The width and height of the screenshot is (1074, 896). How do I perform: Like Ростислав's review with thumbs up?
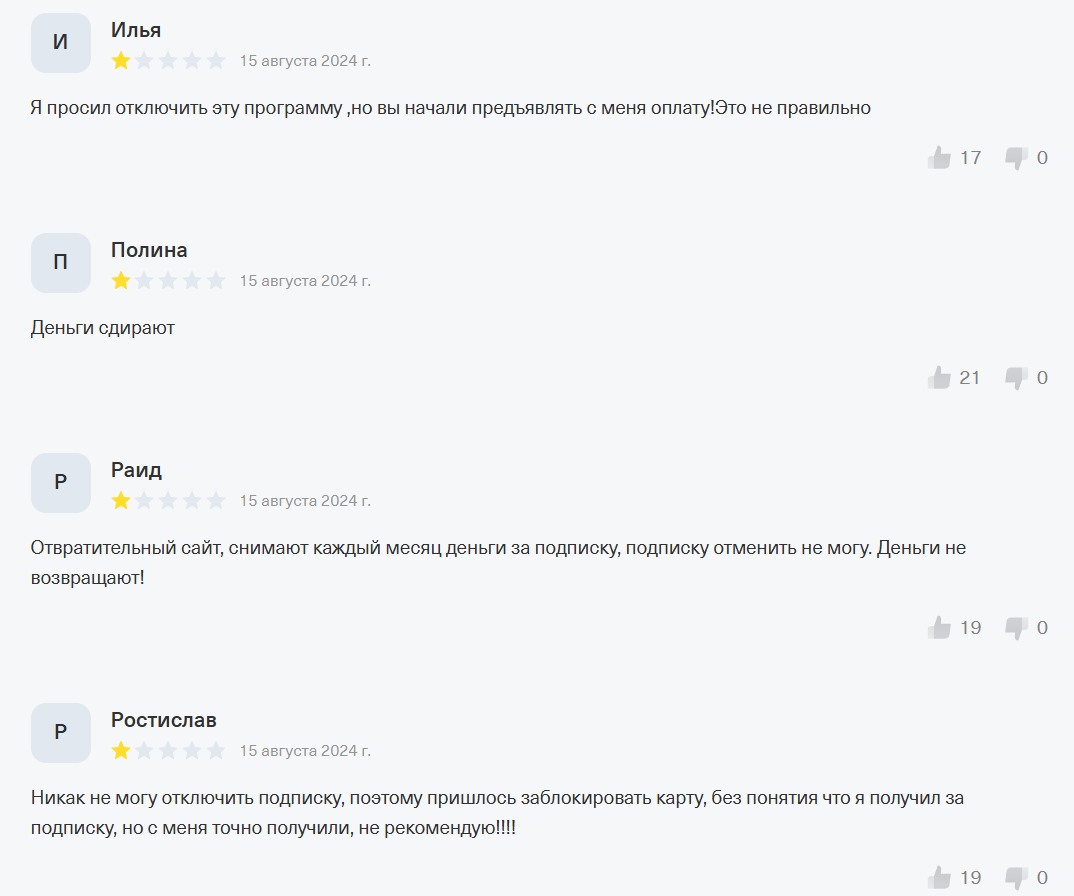point(939,878)
